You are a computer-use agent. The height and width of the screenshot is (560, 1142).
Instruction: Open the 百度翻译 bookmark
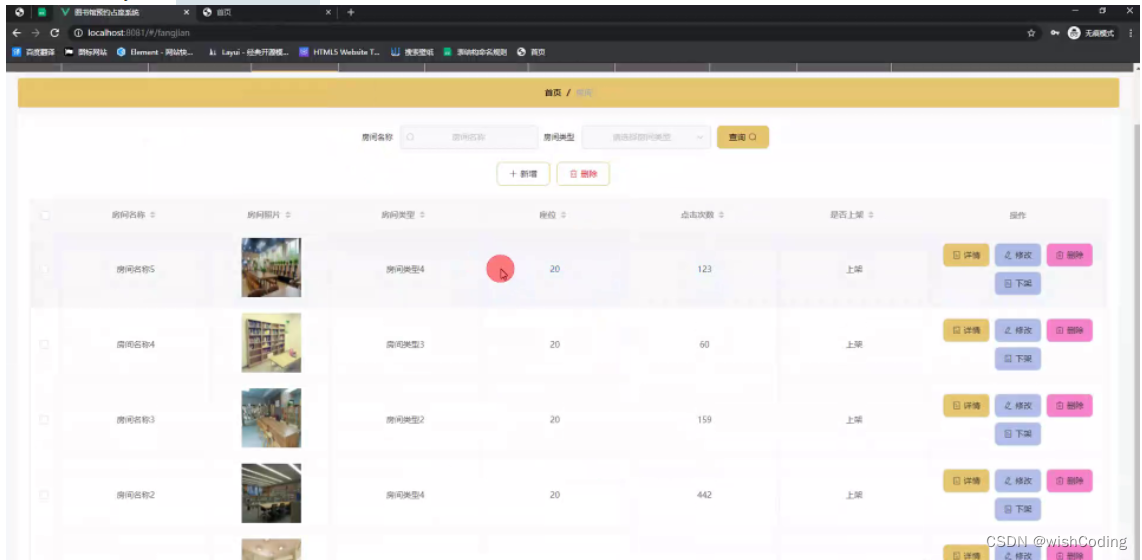(34, 52)
